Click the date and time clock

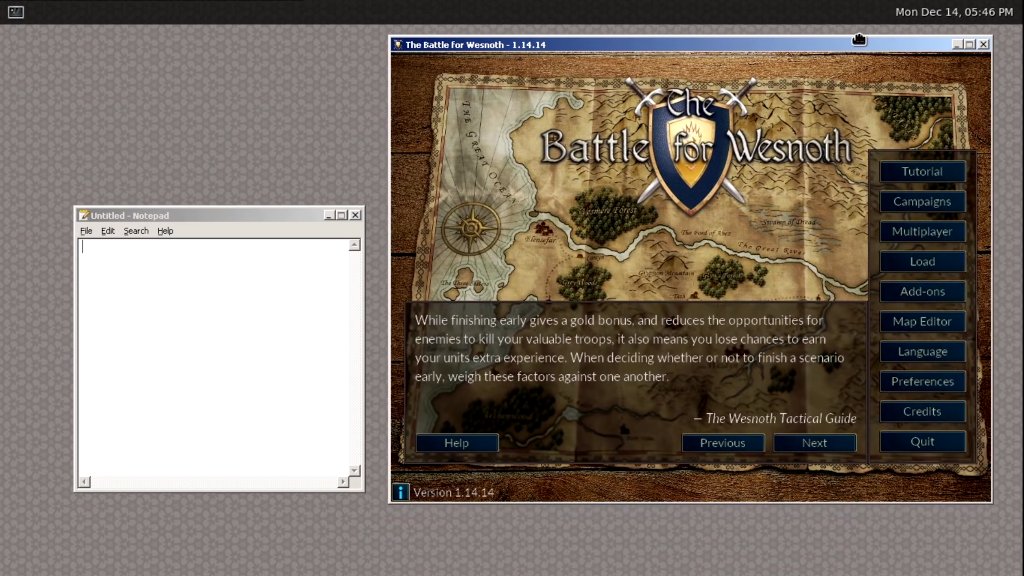[953, 12]
